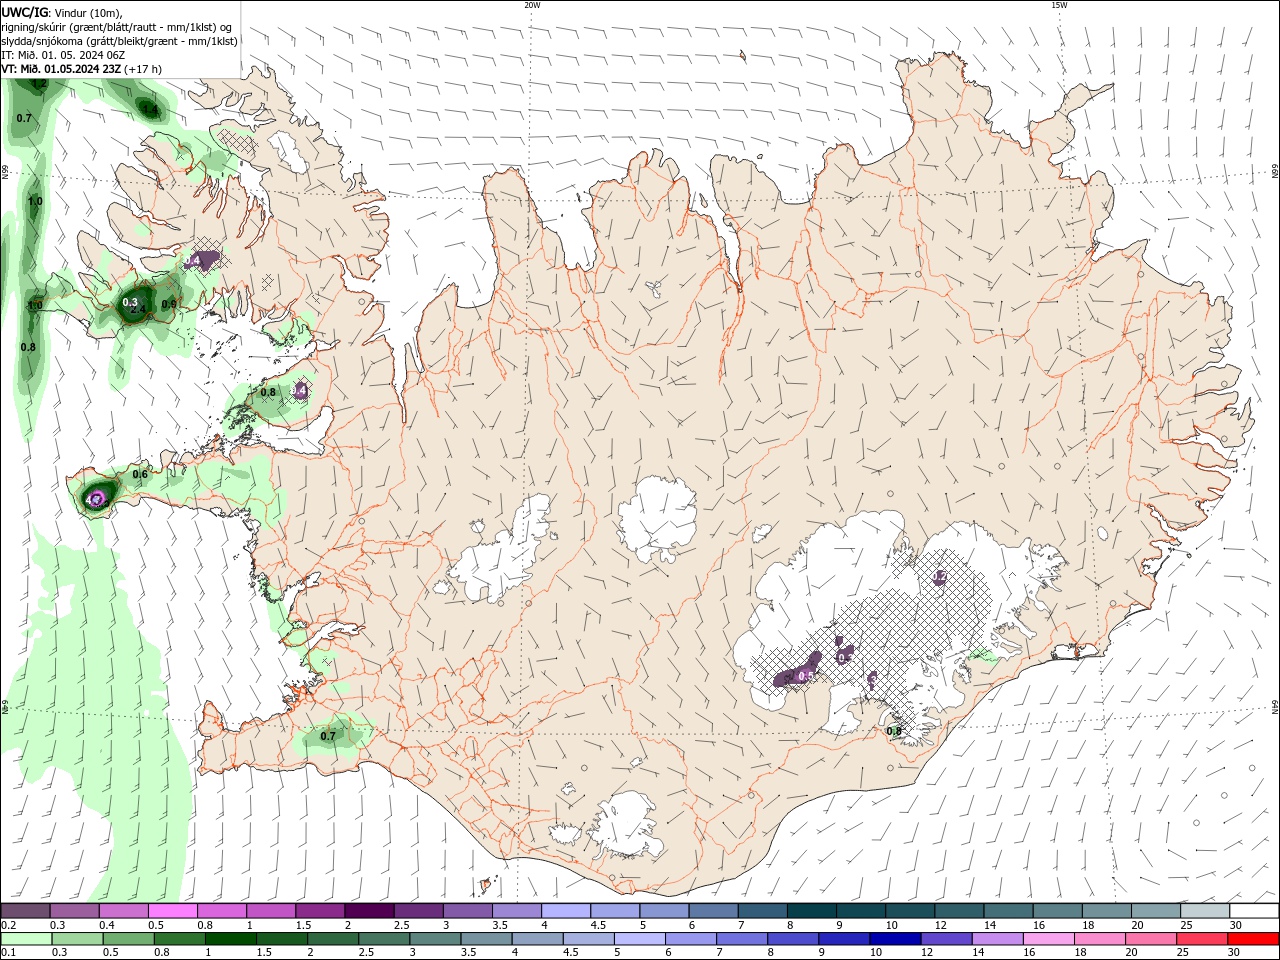Click the 0.2 label in the snow legend row
Image resolution: width=1280 pixels, height=960 pixels.
9,925
